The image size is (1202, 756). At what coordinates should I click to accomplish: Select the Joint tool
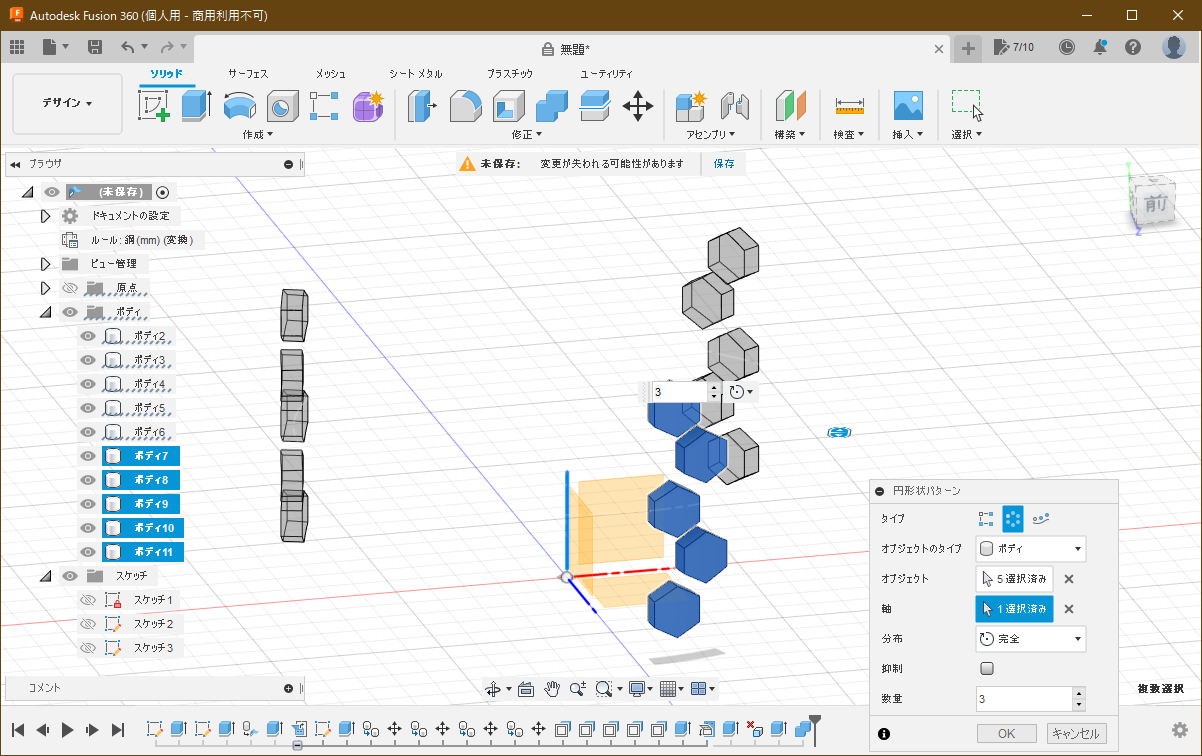(x=735, y=105)
